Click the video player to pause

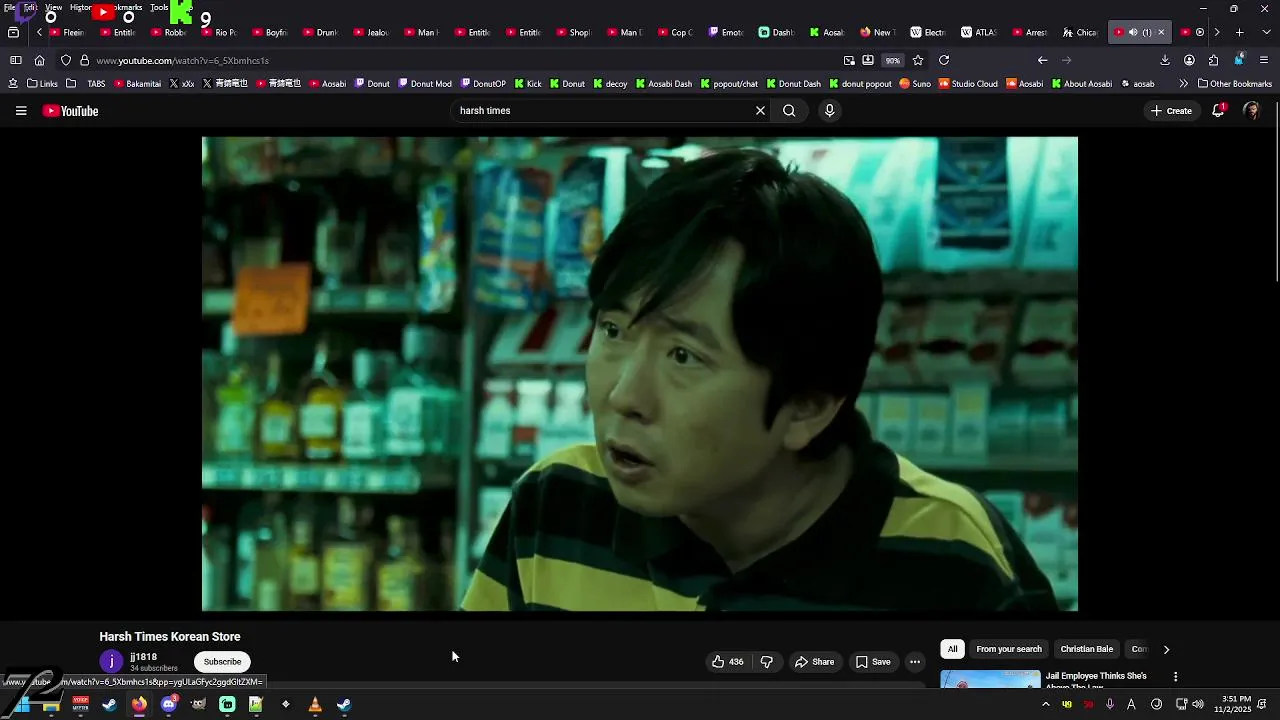[x=640, y=374]
